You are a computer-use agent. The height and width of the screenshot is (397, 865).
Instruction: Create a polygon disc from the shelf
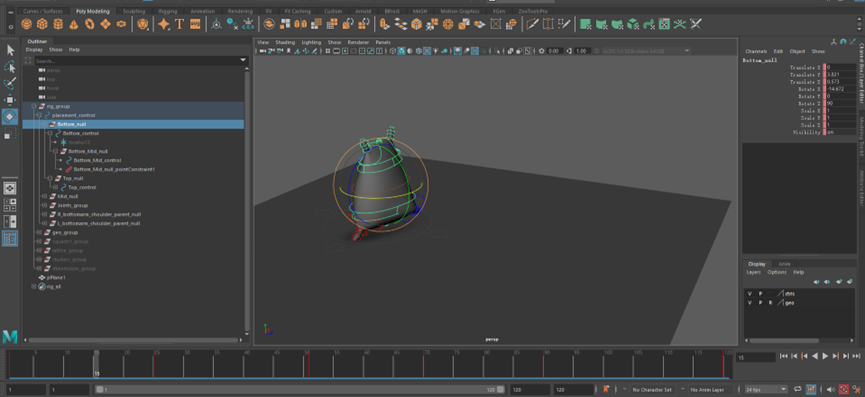pos(121,24)
